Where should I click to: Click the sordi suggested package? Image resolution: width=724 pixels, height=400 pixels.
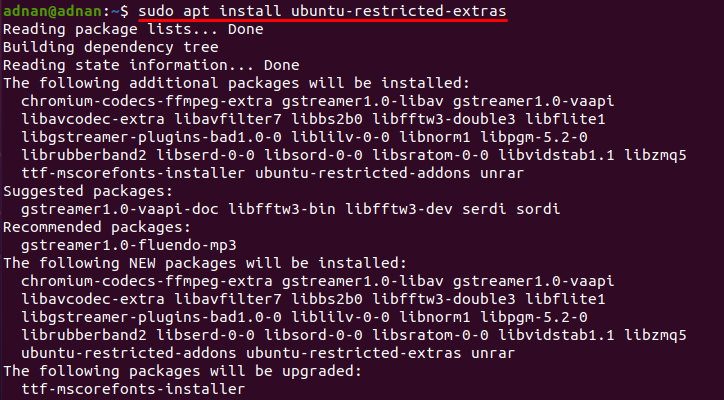(538, 209)
